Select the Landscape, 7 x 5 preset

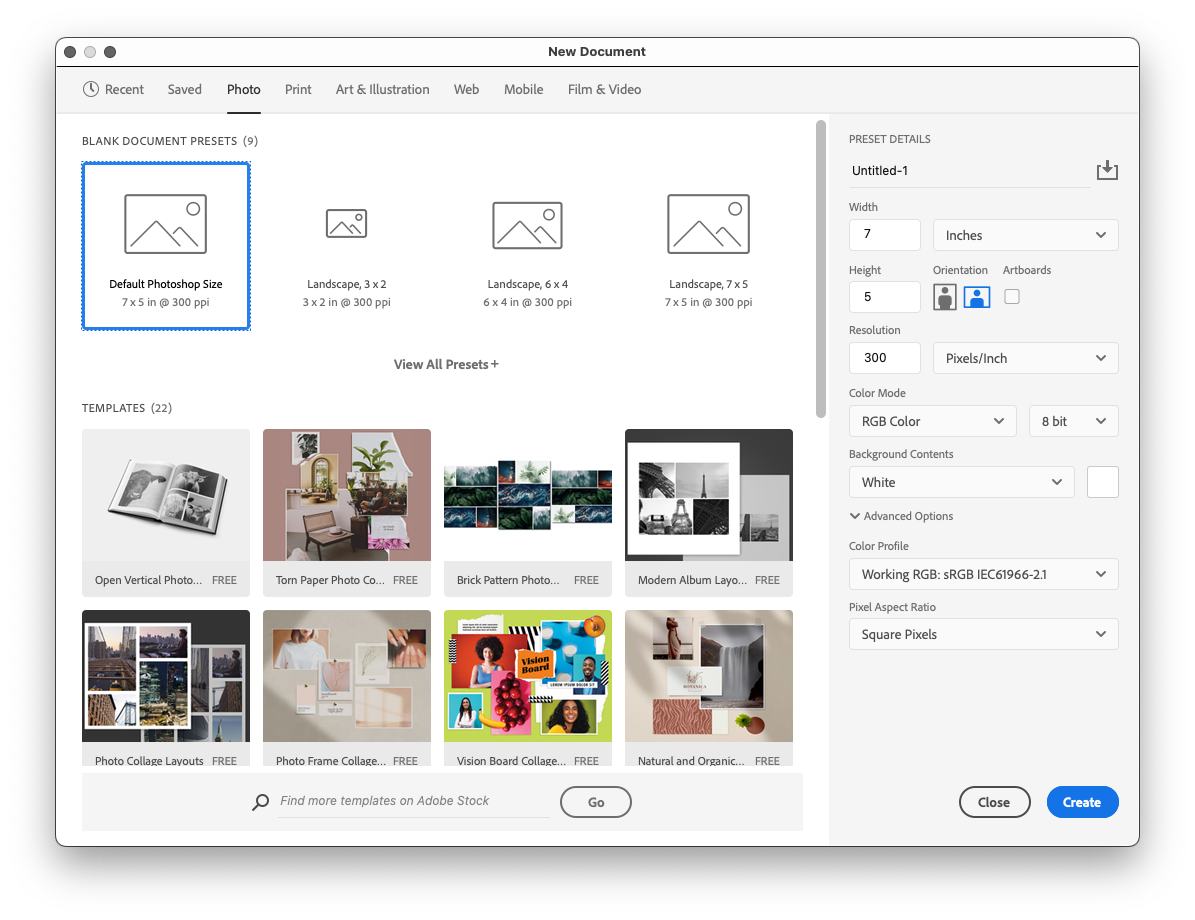tap(708, 246)
